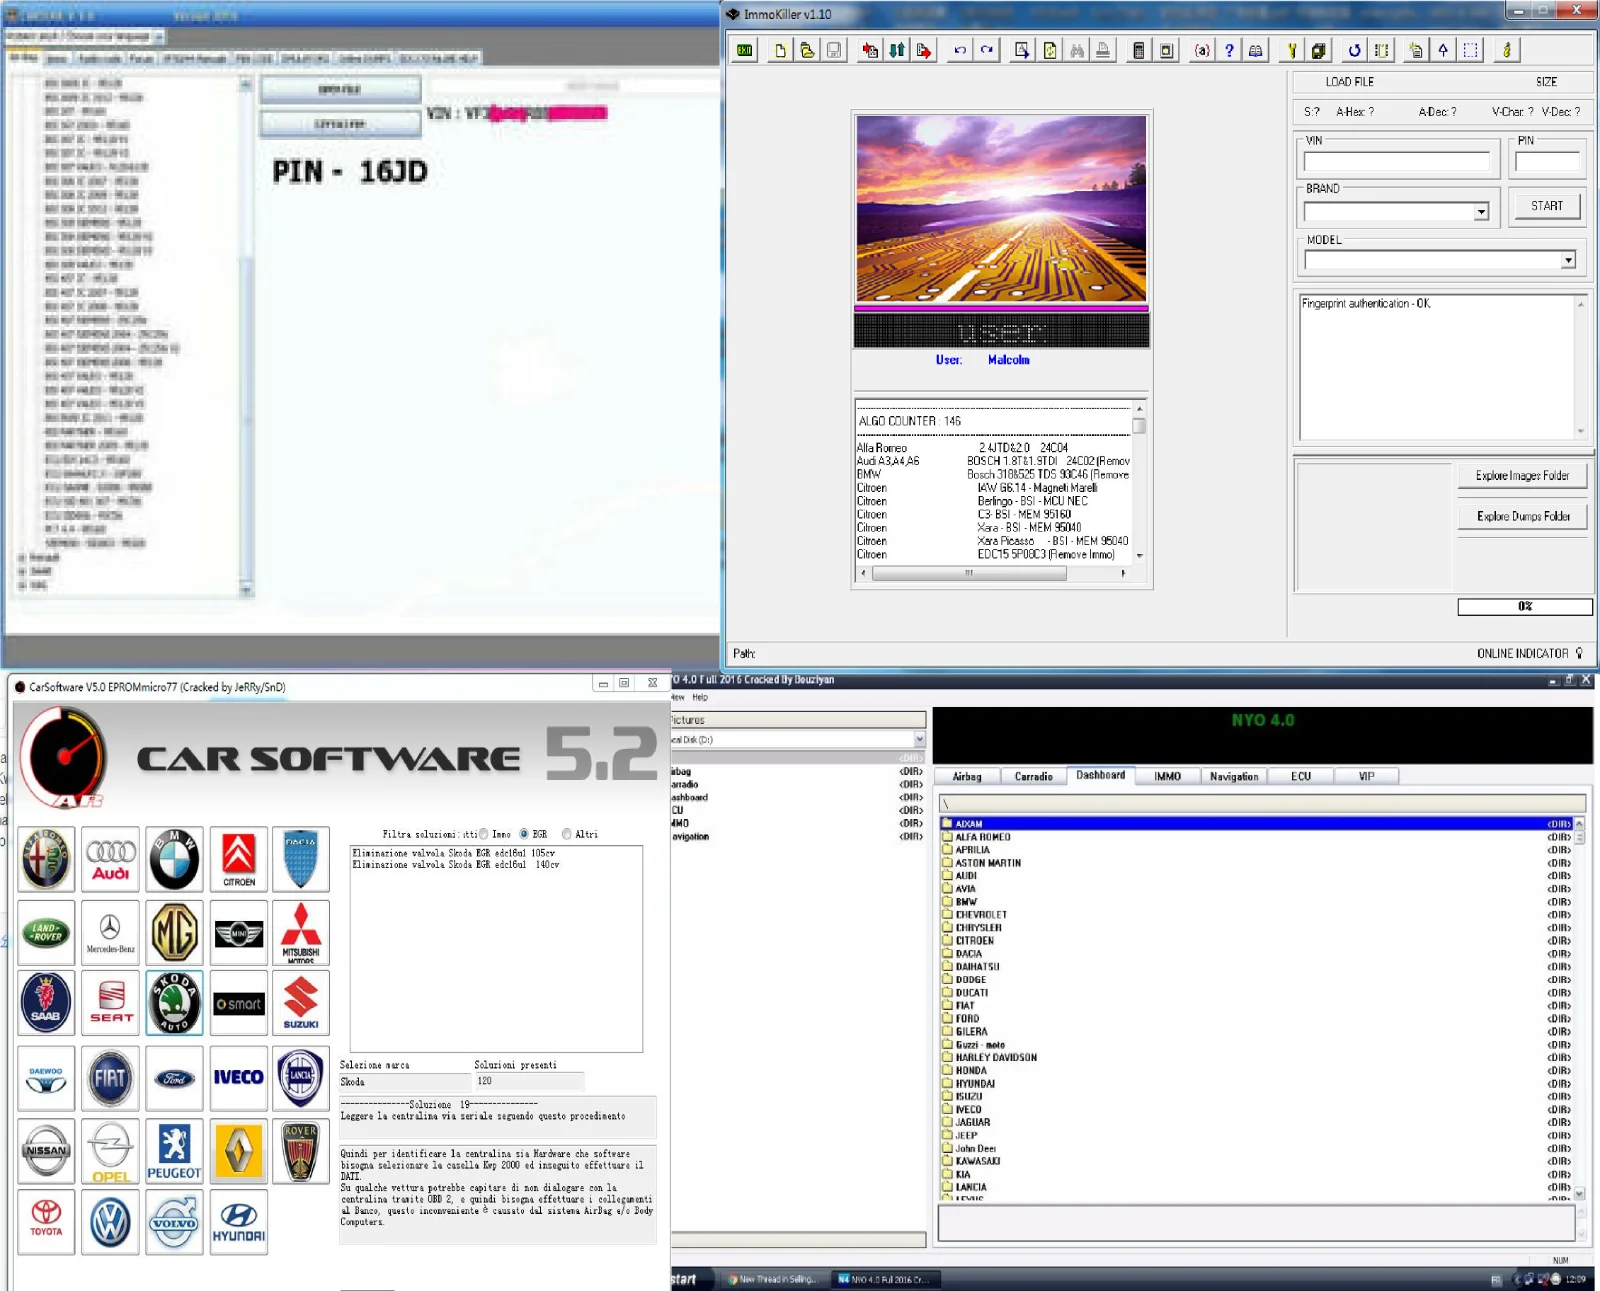
Task: Select the Skoda brand logo
Action: 174,1002
